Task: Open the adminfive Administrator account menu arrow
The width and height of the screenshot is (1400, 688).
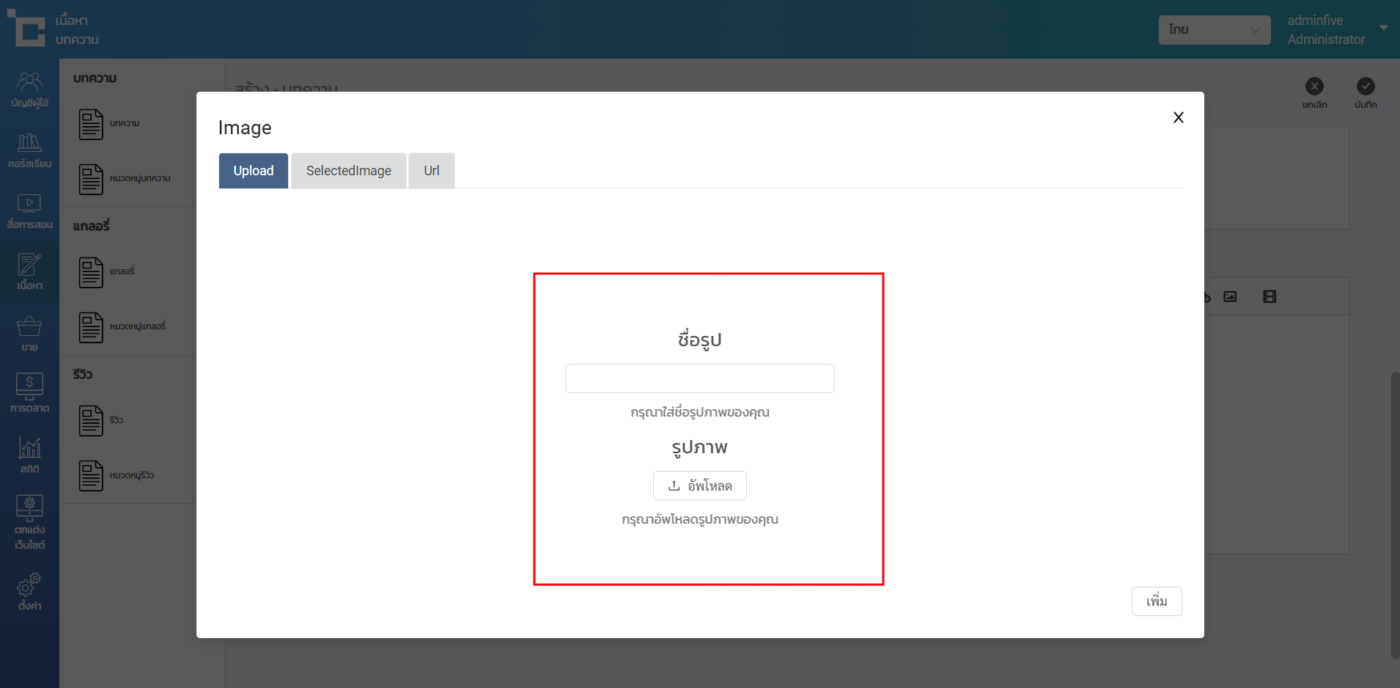Action: 1383,29
